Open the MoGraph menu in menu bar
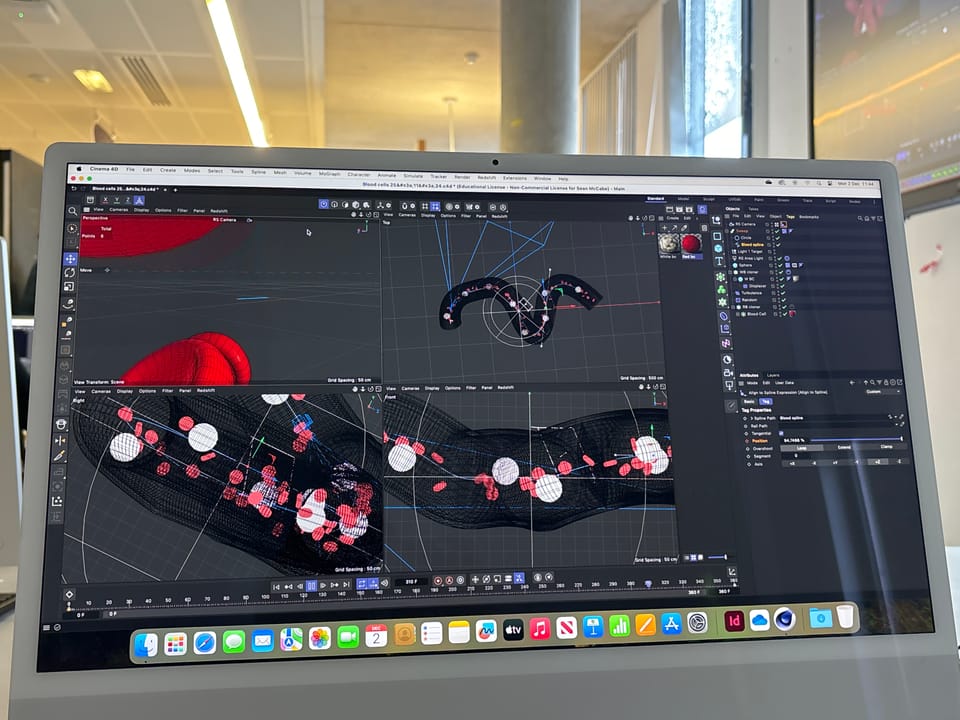 pyautogui.click(x=329, y=174)
